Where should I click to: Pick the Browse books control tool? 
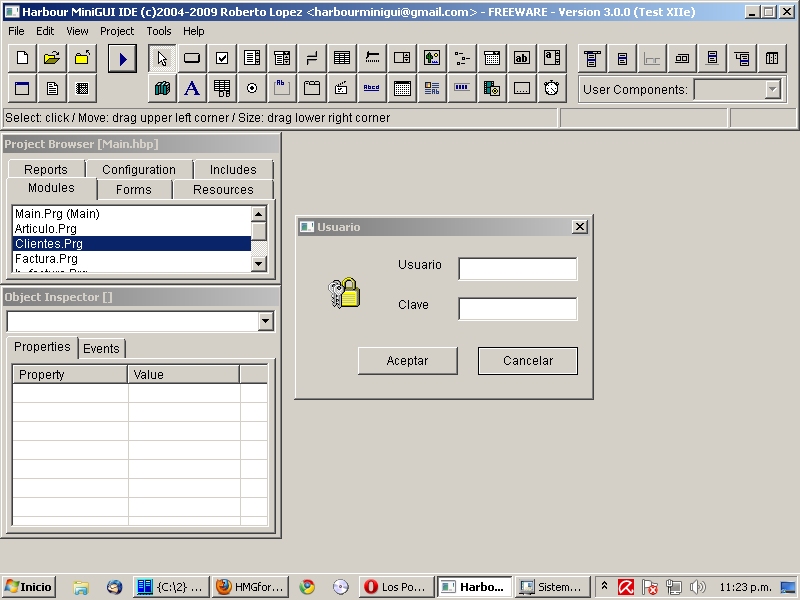click(x=162, y=89)
